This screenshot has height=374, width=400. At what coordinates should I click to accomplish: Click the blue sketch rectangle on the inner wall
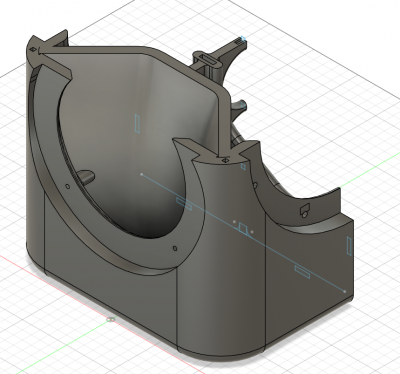[137, 123]
